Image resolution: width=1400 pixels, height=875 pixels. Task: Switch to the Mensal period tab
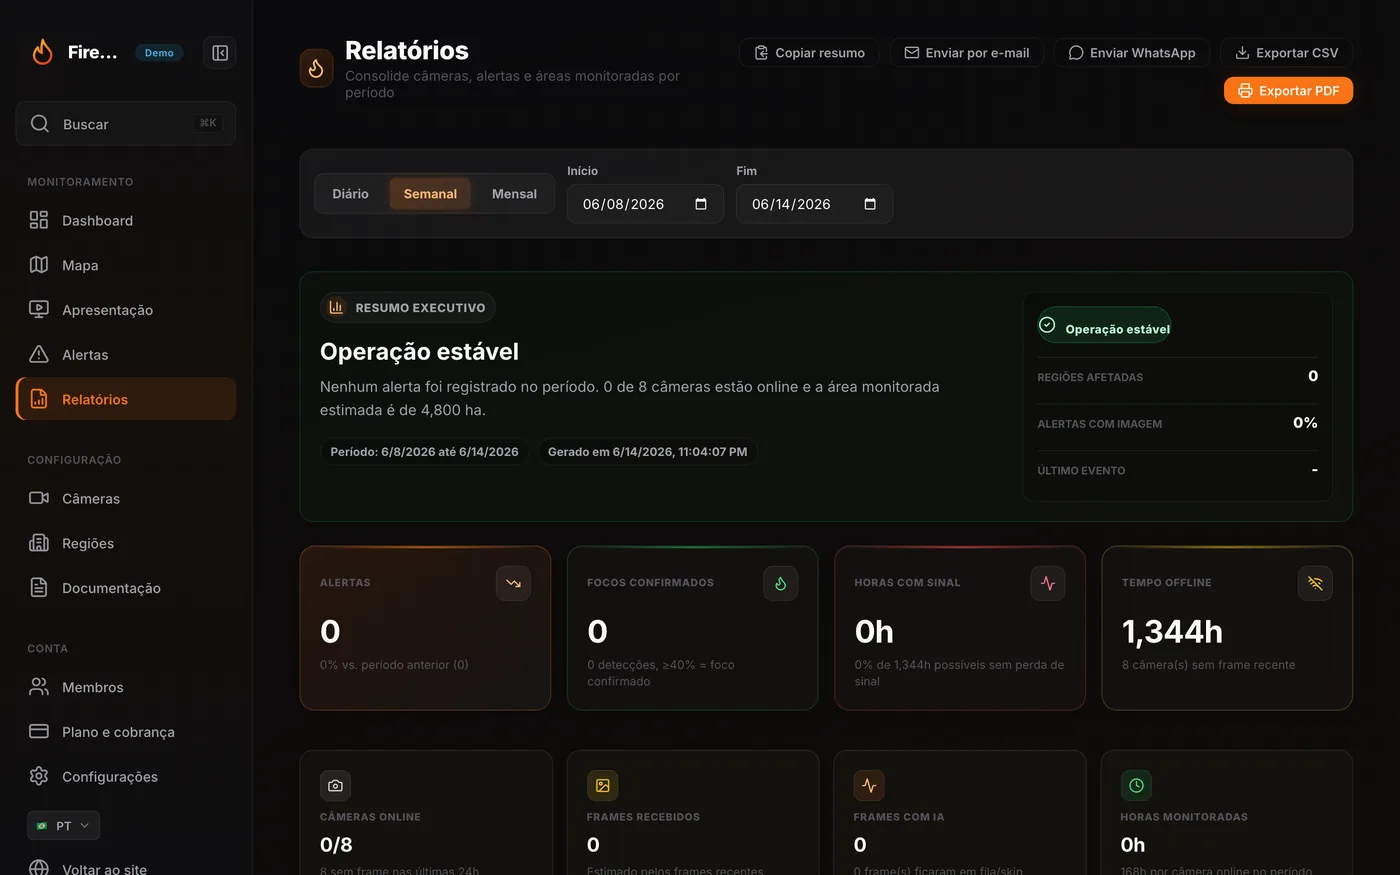click(514, 194)
